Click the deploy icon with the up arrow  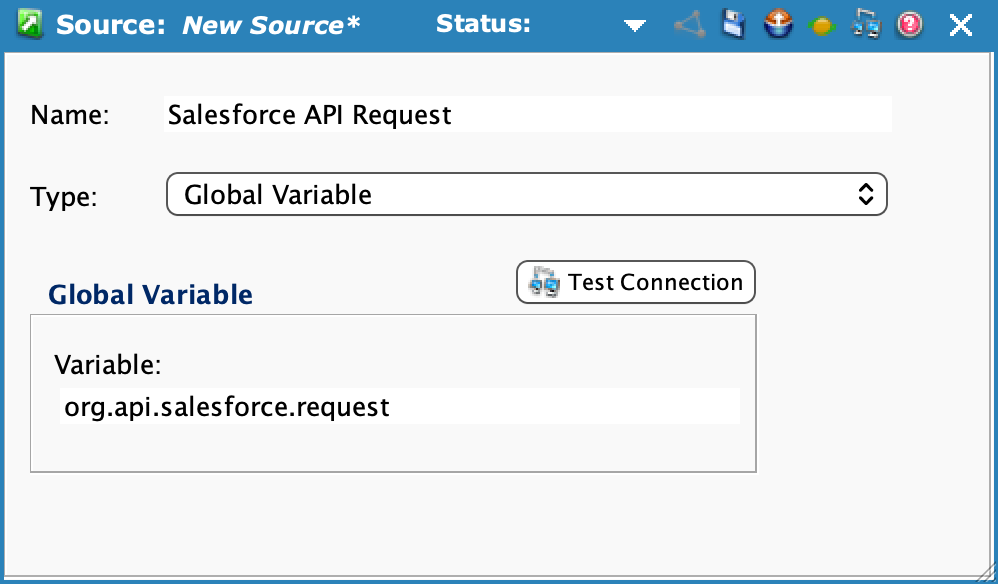click(777, 26)
